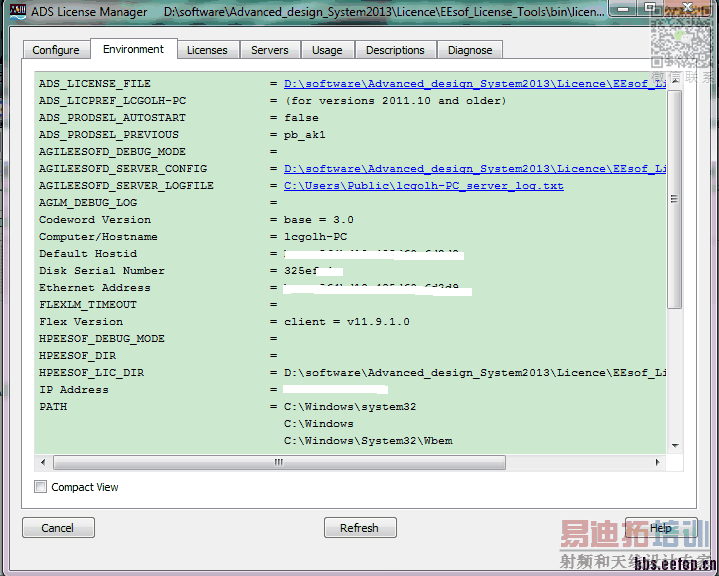
Task: Click the AGLM_DEBUG_LOG label
Action: (88, 203)
